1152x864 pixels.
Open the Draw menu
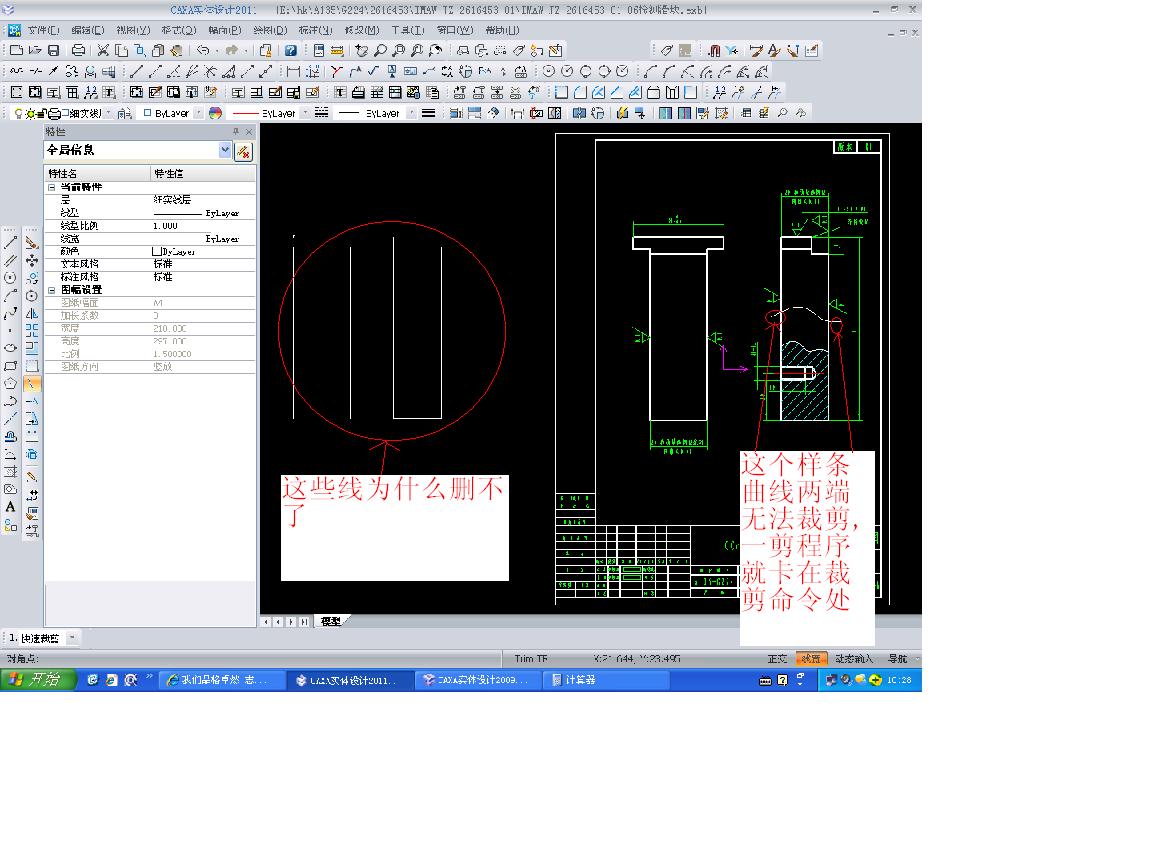[x=270, y=30]
